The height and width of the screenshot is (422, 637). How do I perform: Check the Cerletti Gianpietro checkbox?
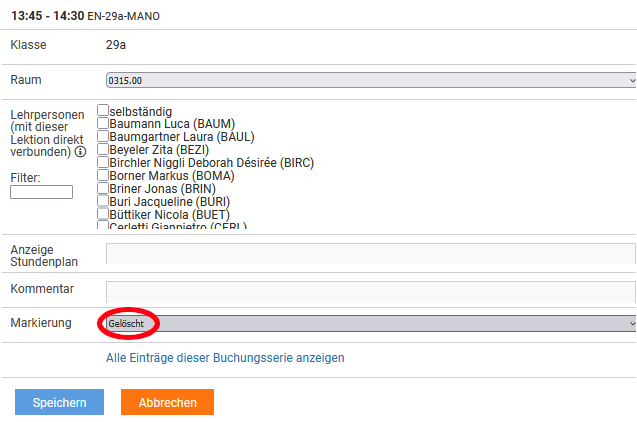coord(103,226)
